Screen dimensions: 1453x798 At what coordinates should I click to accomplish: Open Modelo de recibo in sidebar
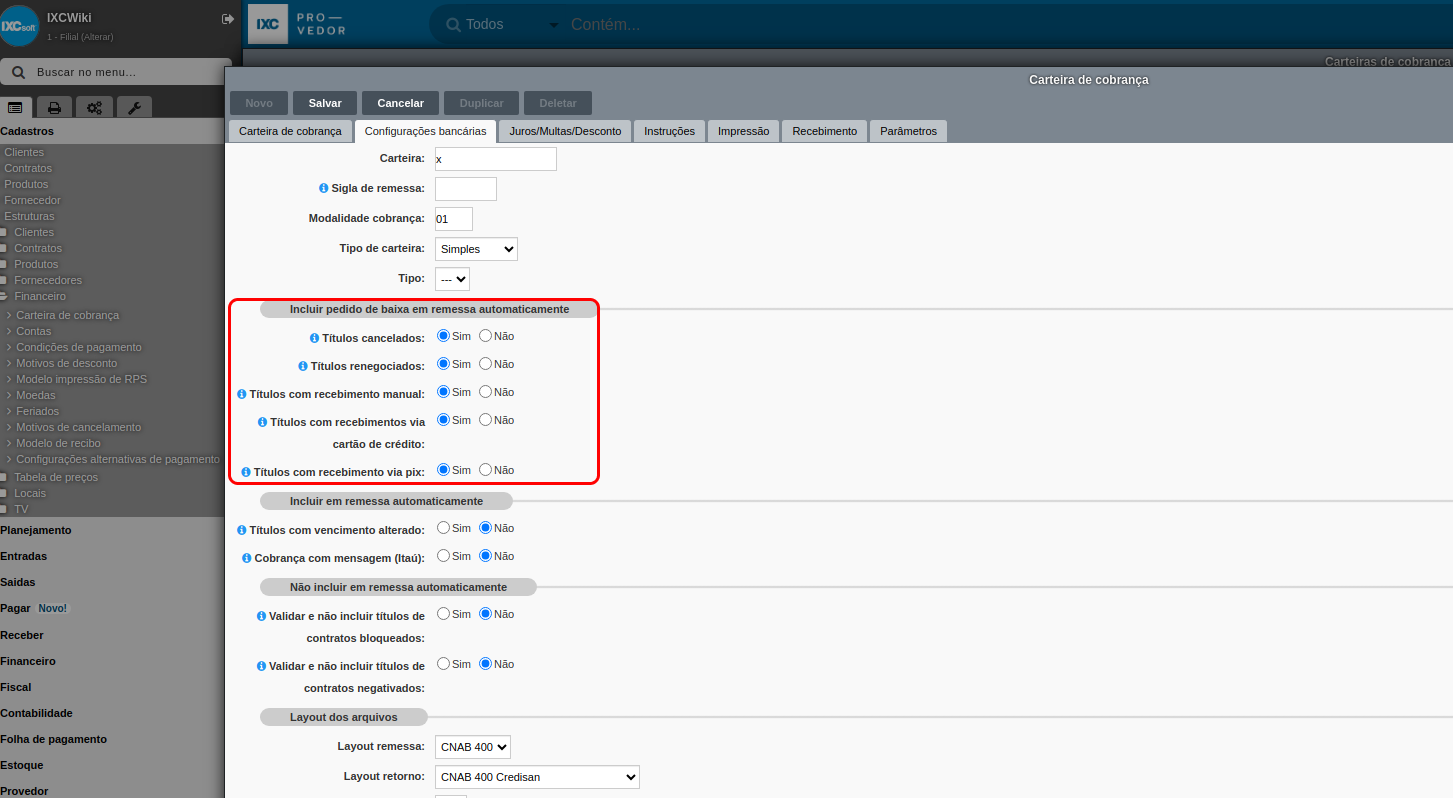(58, 443)
